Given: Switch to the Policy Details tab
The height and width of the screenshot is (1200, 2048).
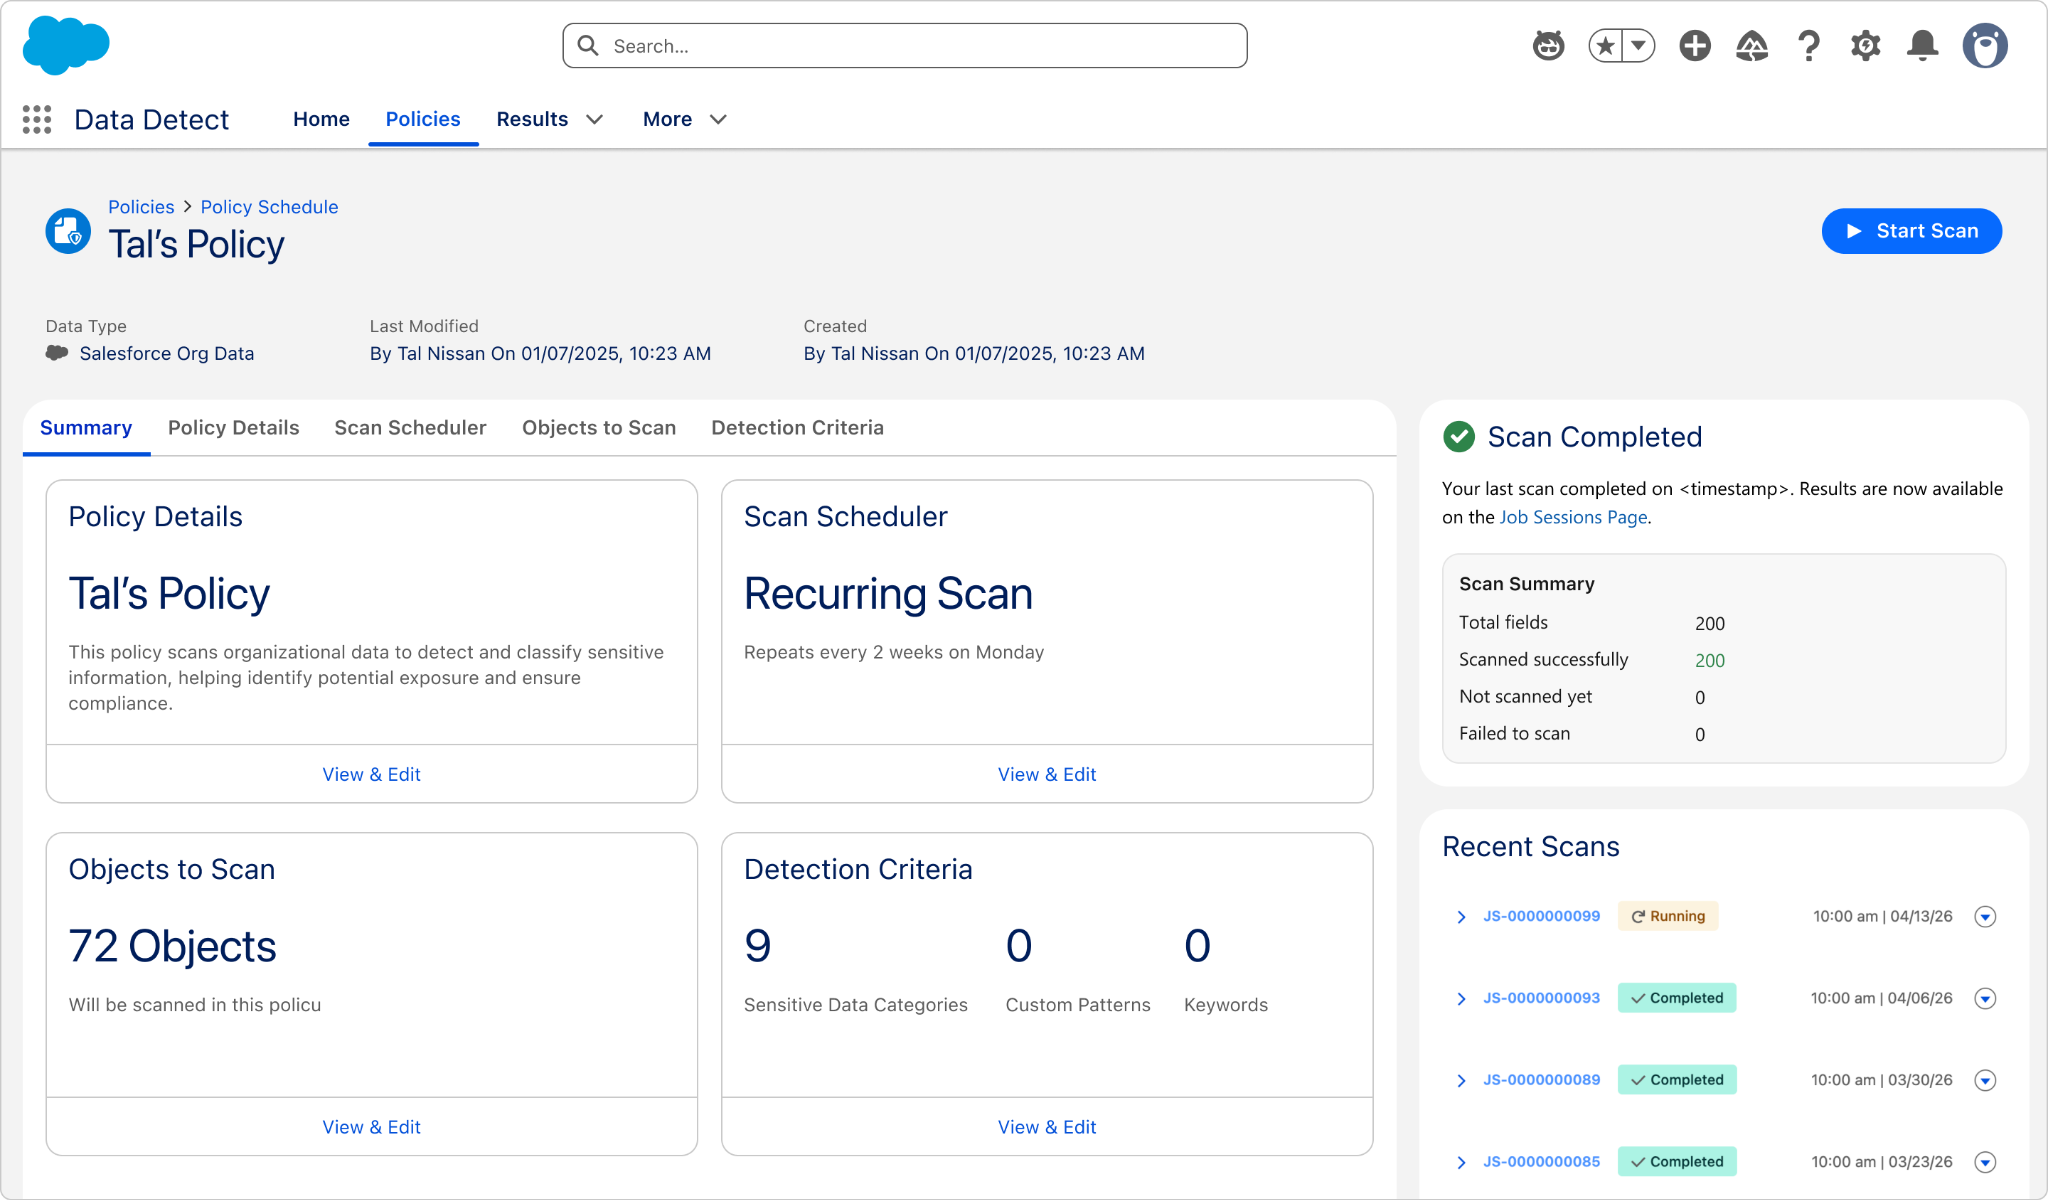Looking at the screenshot, I should coord(234,428).
